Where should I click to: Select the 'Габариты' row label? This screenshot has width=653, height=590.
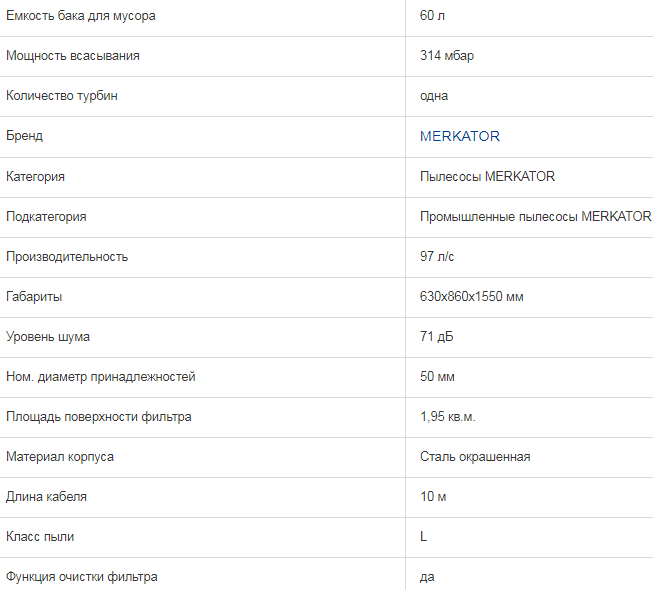tap(34, 296)
